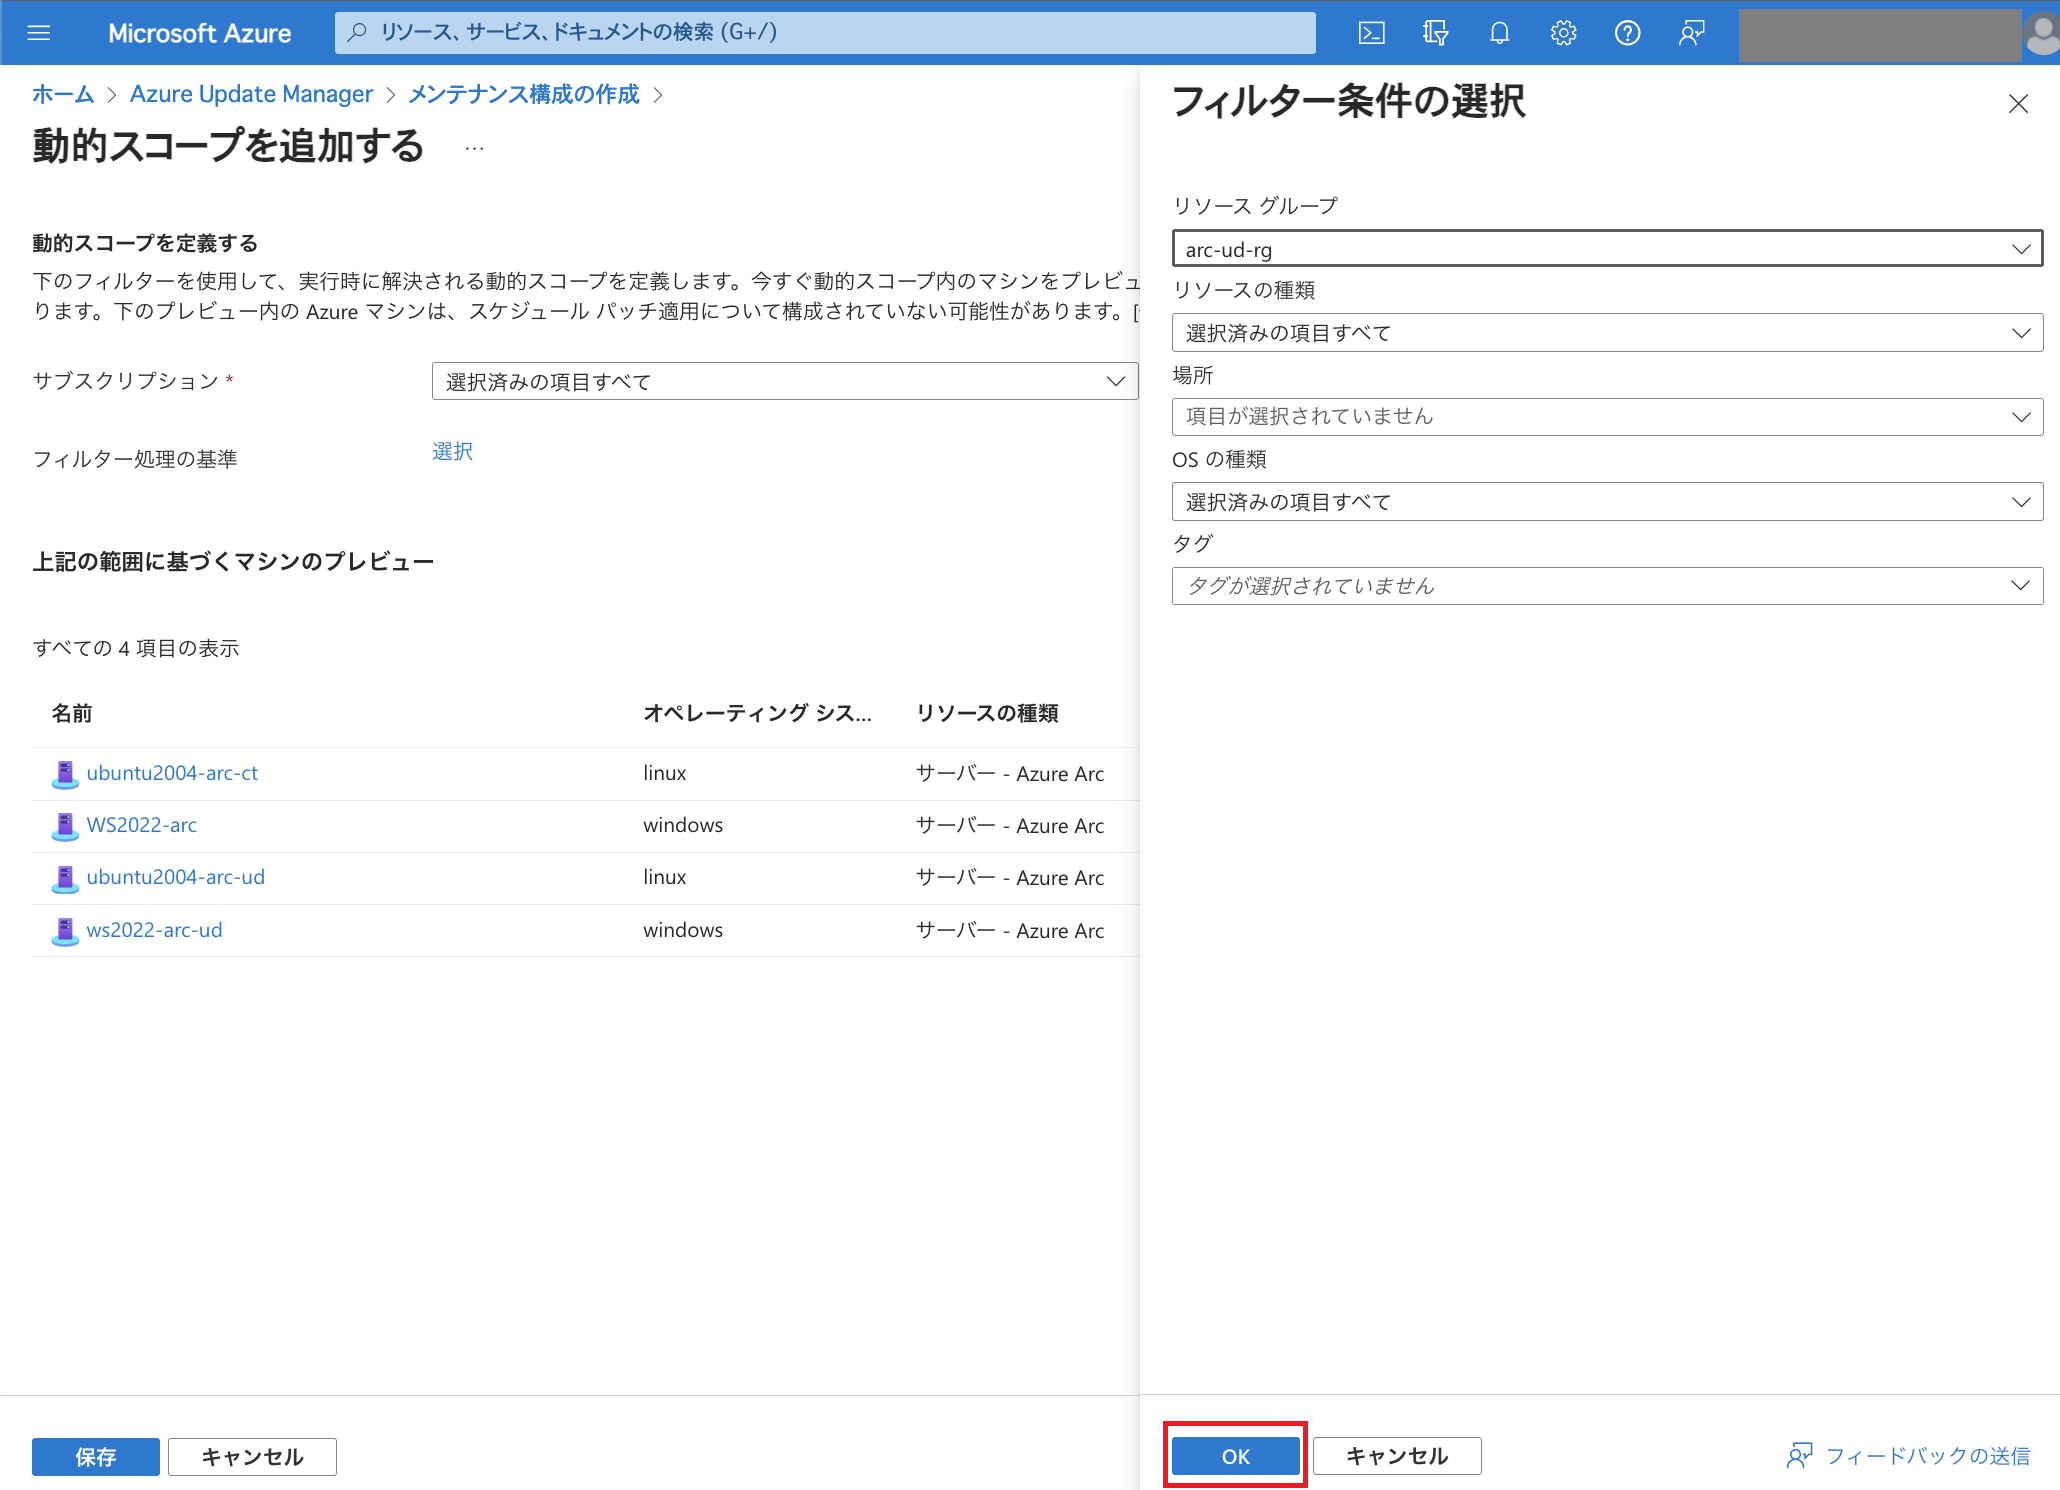Click the 選択 filter criteria link
This screenshot has height=1490, width=2060.
[x=452, y=451]
